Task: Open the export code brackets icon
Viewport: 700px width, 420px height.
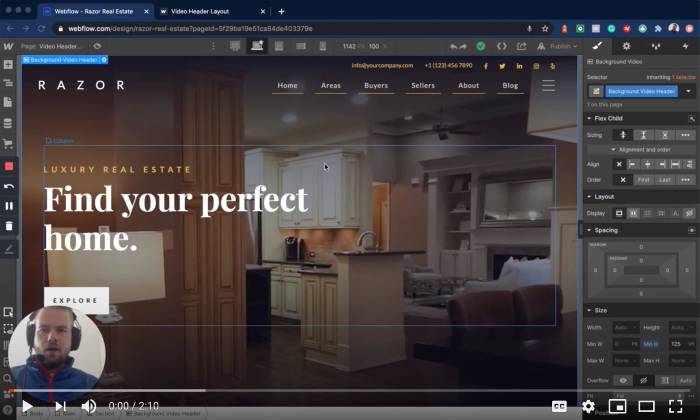Action: click(502, 46)
